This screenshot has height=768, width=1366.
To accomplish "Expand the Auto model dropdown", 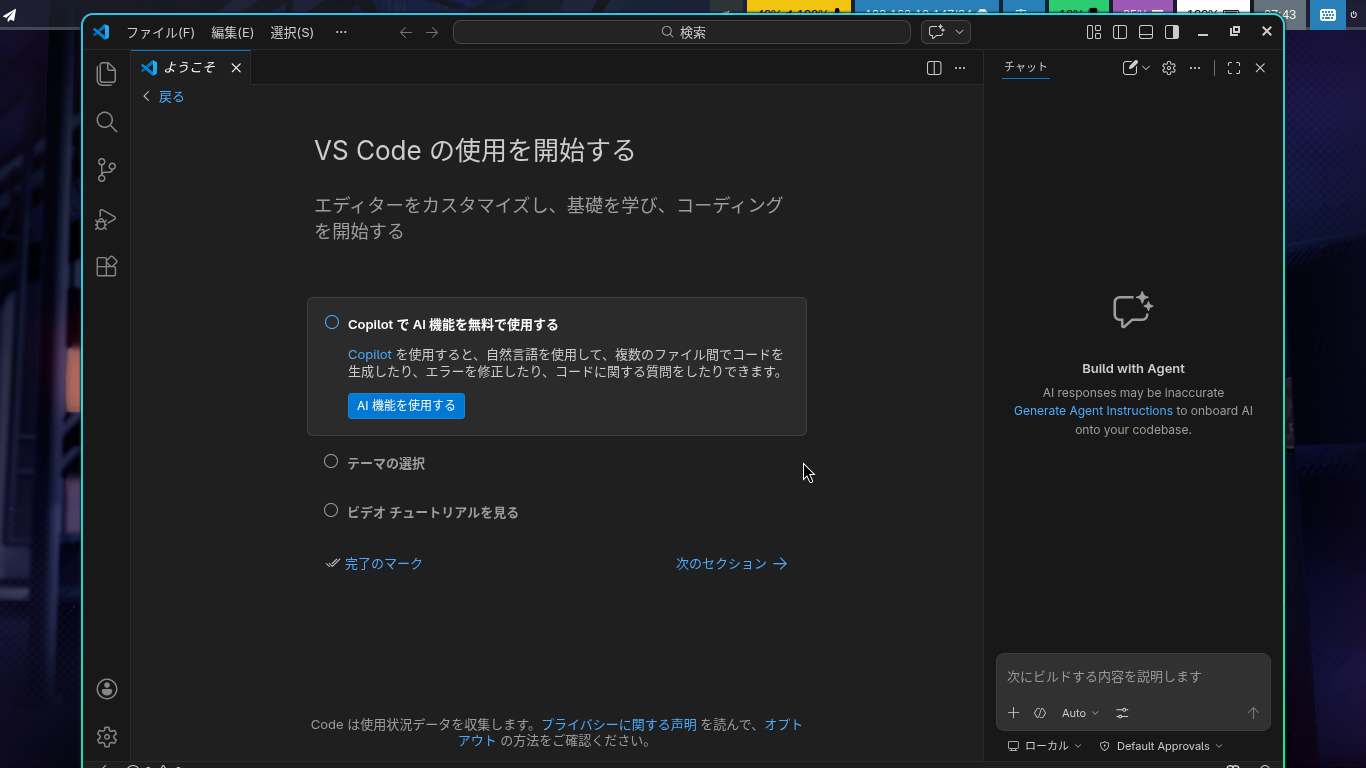I will tap(1080, 713).
